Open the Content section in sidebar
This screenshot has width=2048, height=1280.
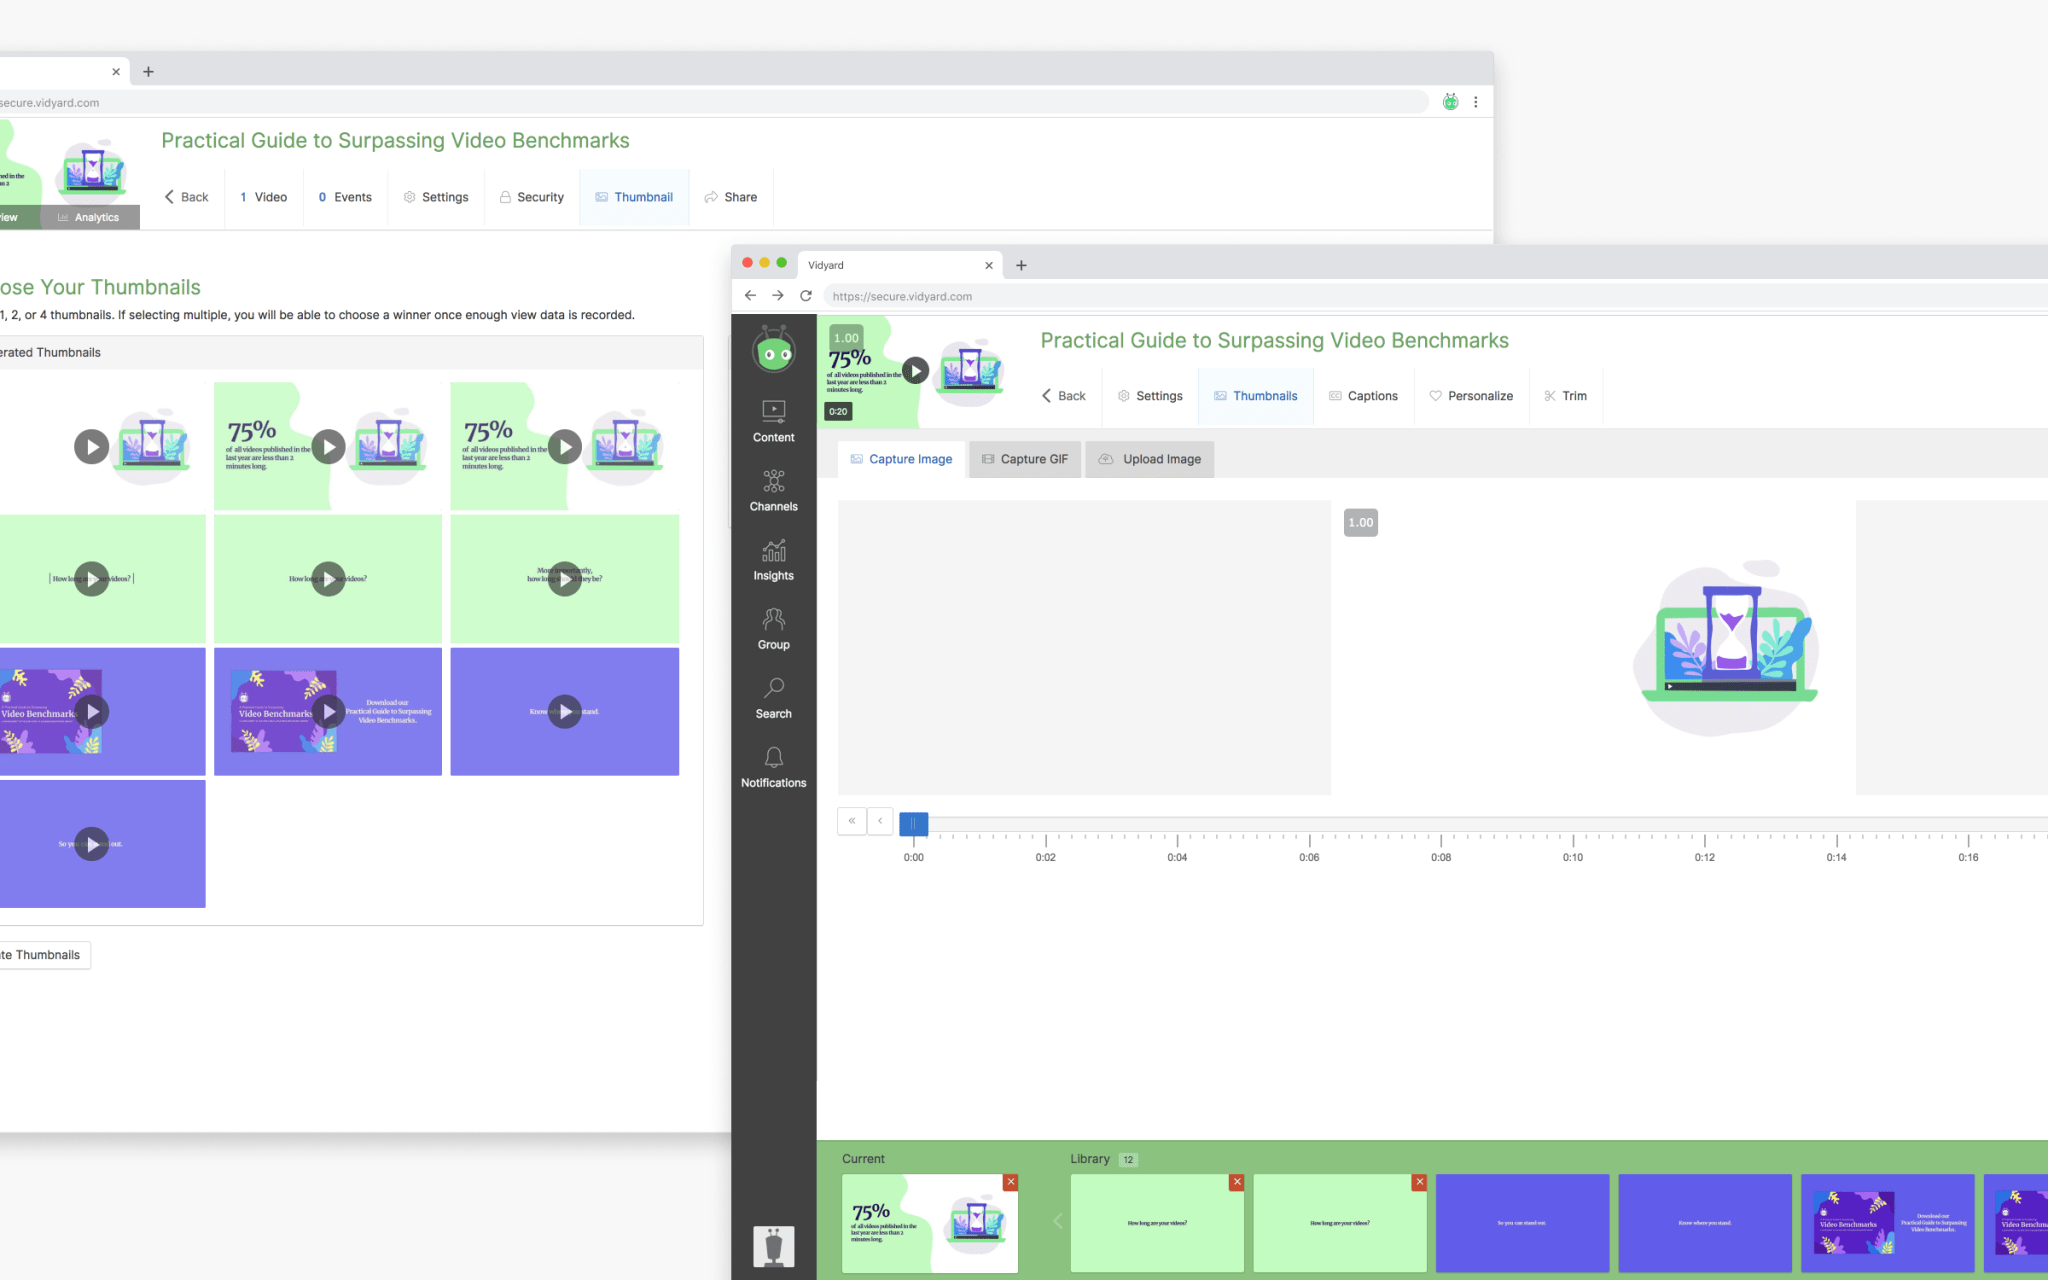pyautogui.click(x=774, y=422)
